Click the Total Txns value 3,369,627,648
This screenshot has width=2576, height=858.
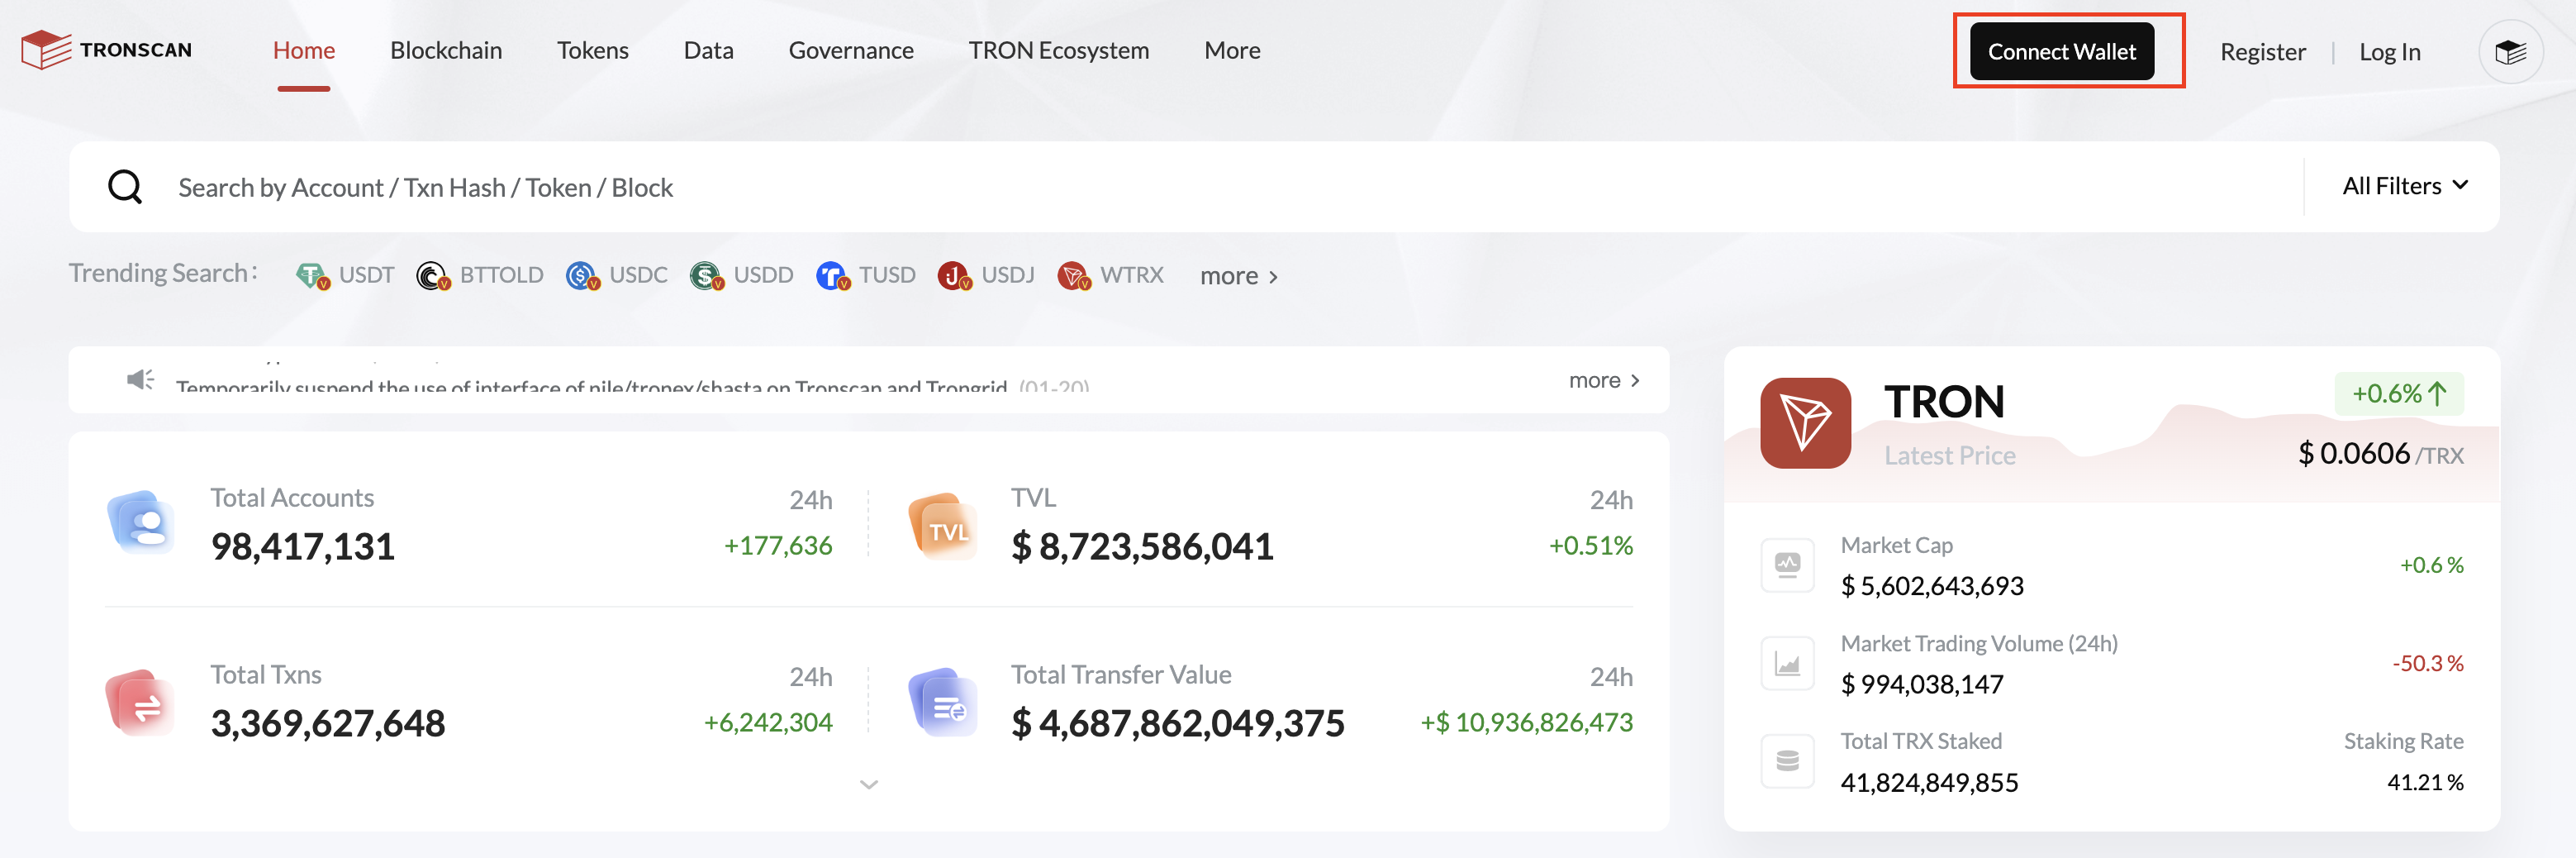pos(328,723)
